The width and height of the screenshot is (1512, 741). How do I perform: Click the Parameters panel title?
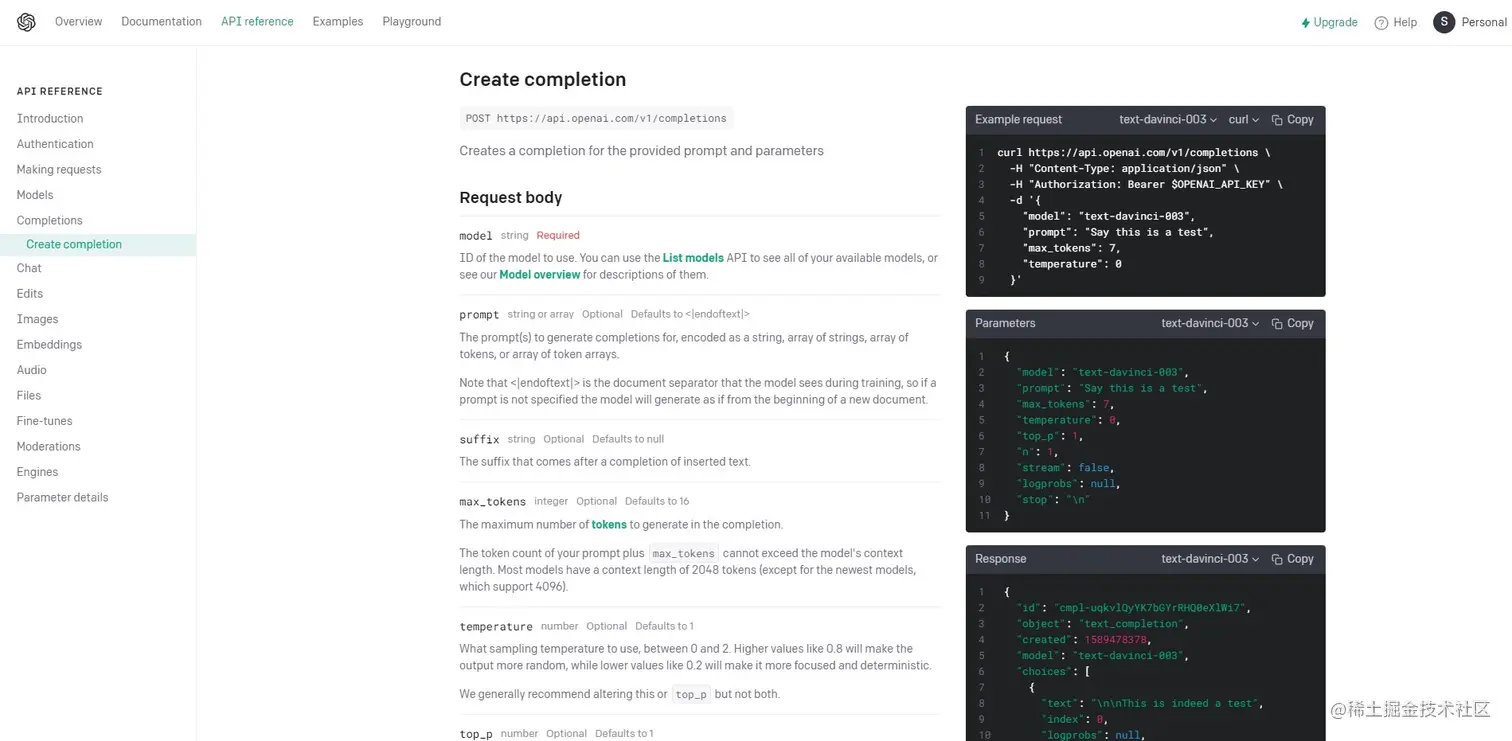pos(1005,324)
